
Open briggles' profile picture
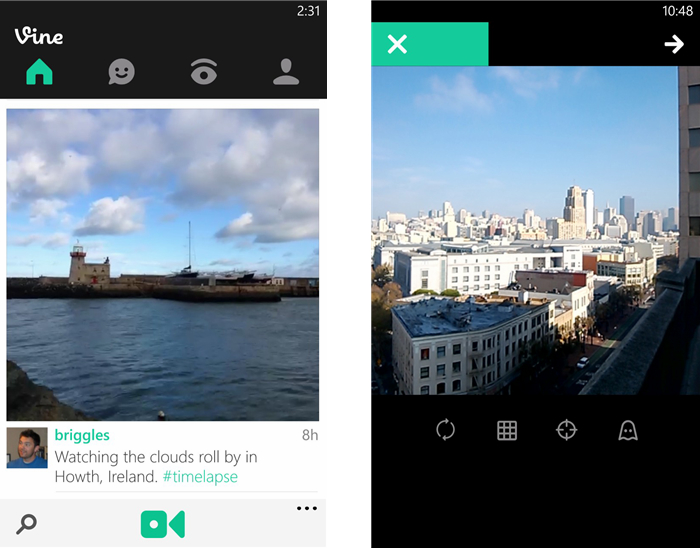27,448
